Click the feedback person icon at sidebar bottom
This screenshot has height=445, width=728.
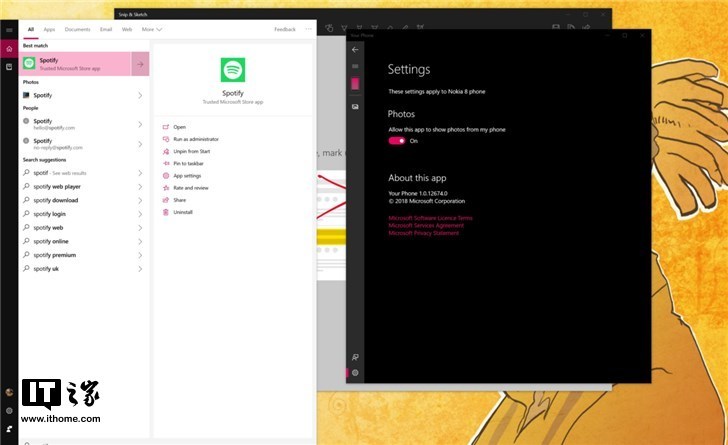tap(9, 429)
